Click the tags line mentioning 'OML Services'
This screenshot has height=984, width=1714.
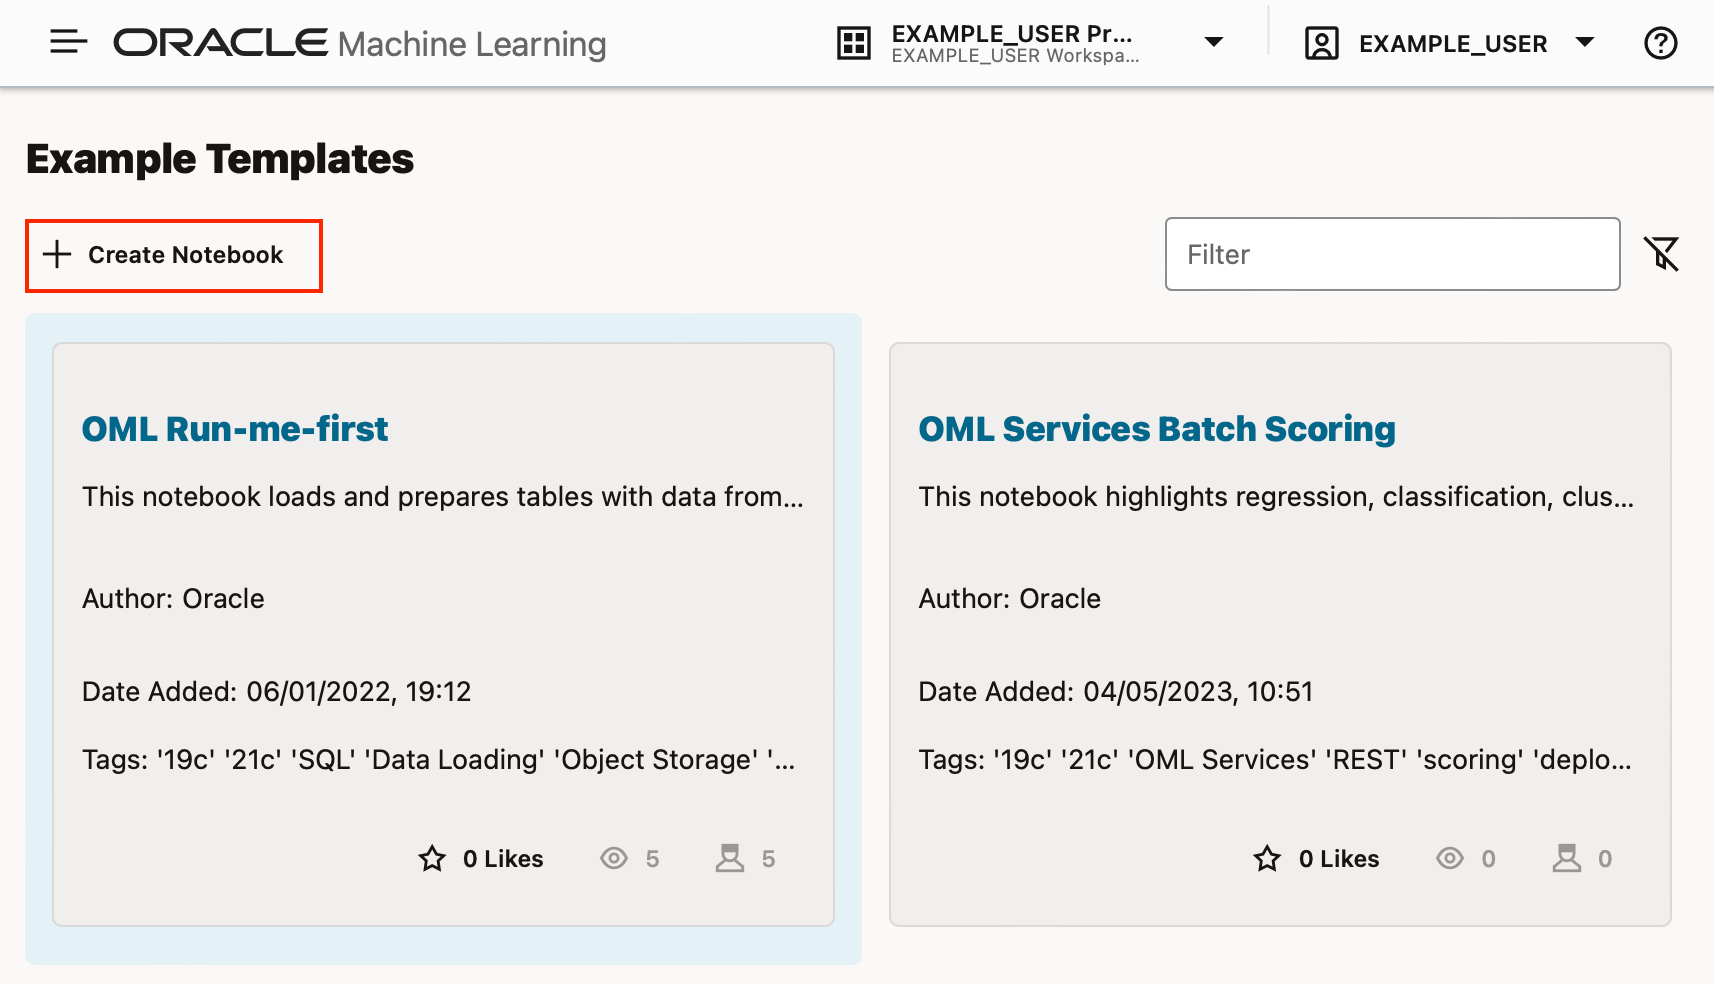(x=1275, y=759)
